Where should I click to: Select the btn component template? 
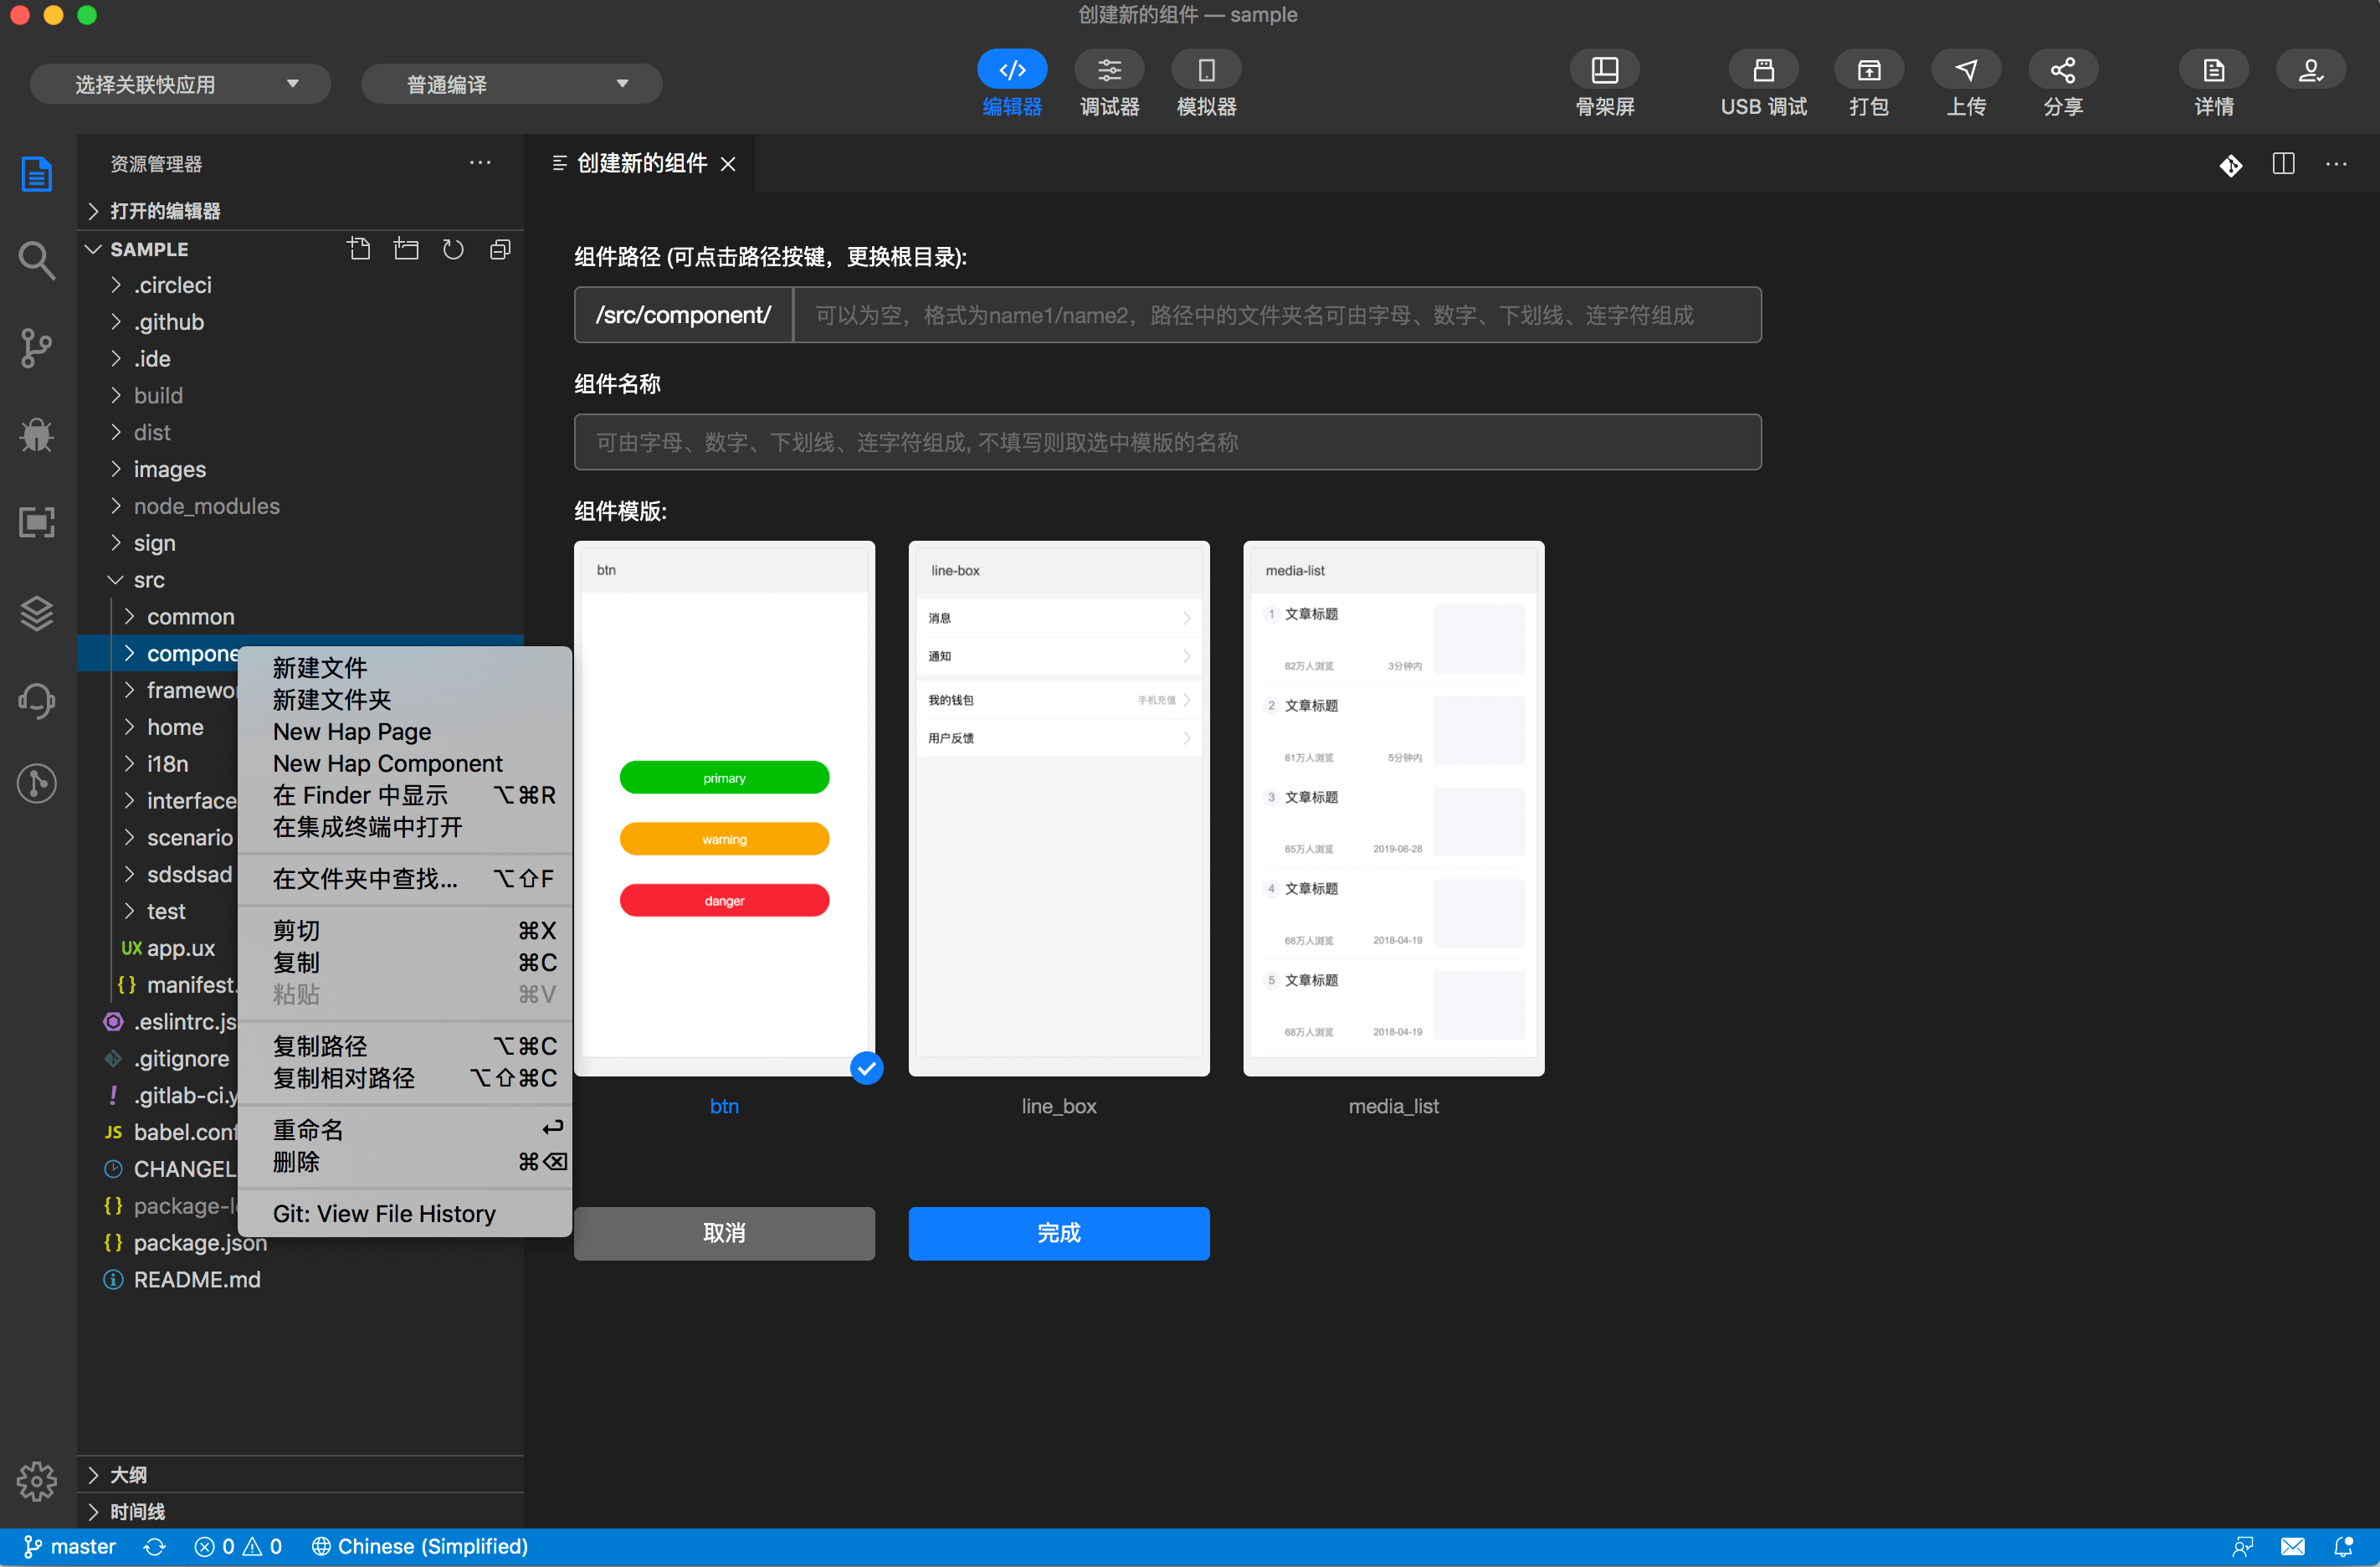point(724,808)
